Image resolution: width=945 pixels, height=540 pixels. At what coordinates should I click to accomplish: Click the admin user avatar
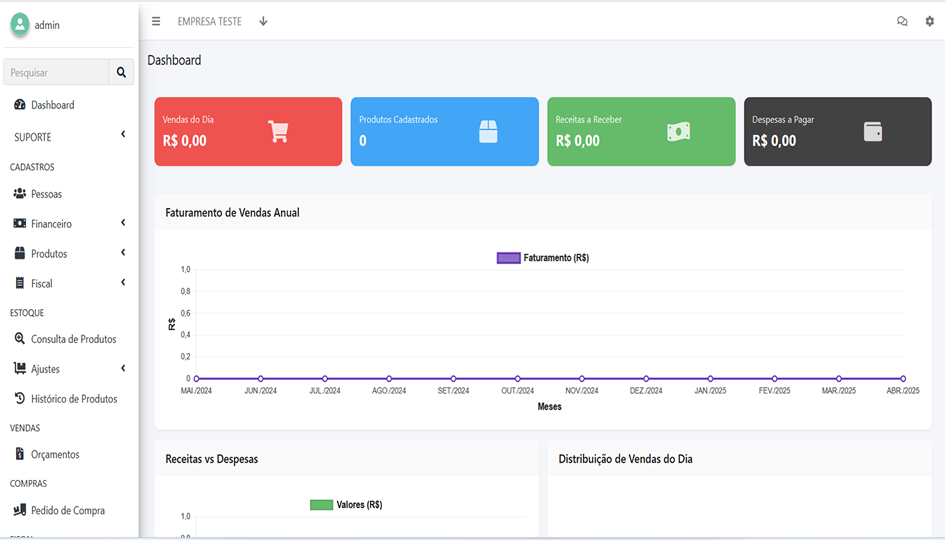pos(20,25)
